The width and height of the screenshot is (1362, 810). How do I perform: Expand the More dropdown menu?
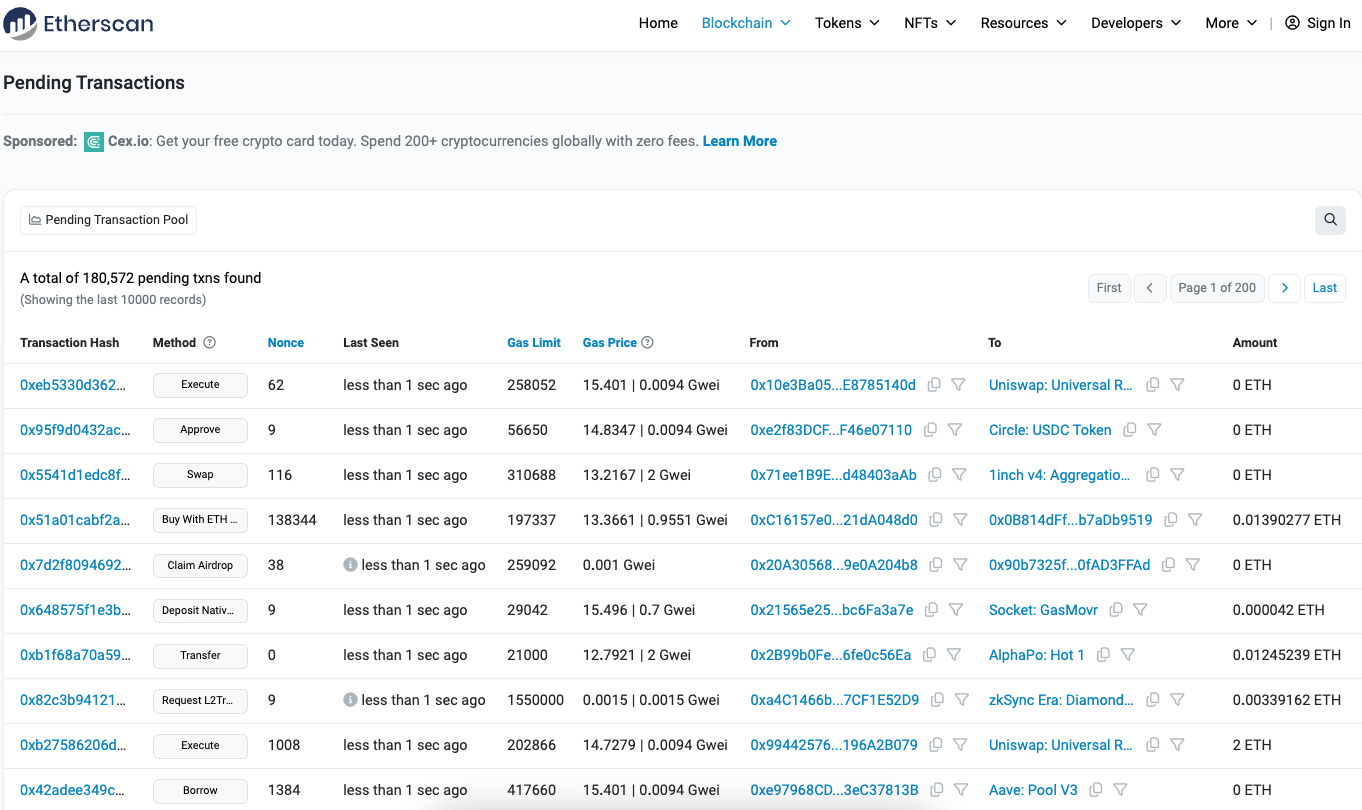coord(1231,23)
